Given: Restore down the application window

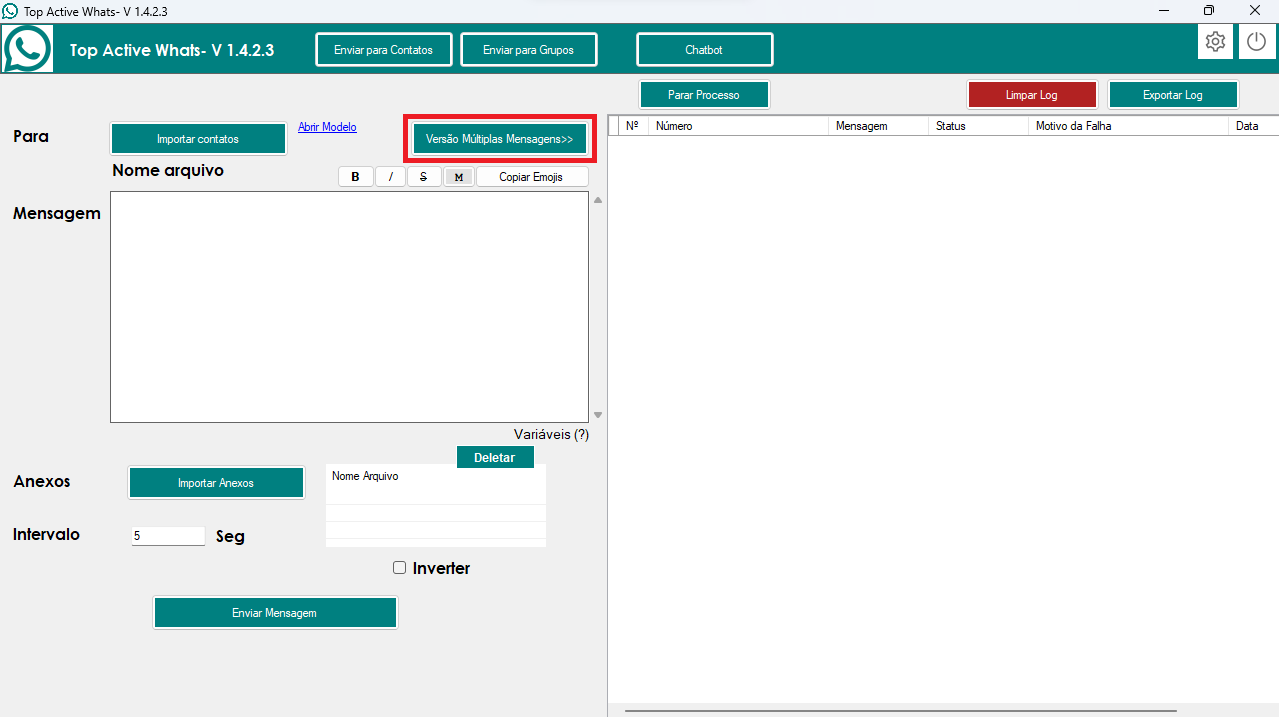Looking at the screenshot, I should pyautogui.click(x=1209, y=11).
